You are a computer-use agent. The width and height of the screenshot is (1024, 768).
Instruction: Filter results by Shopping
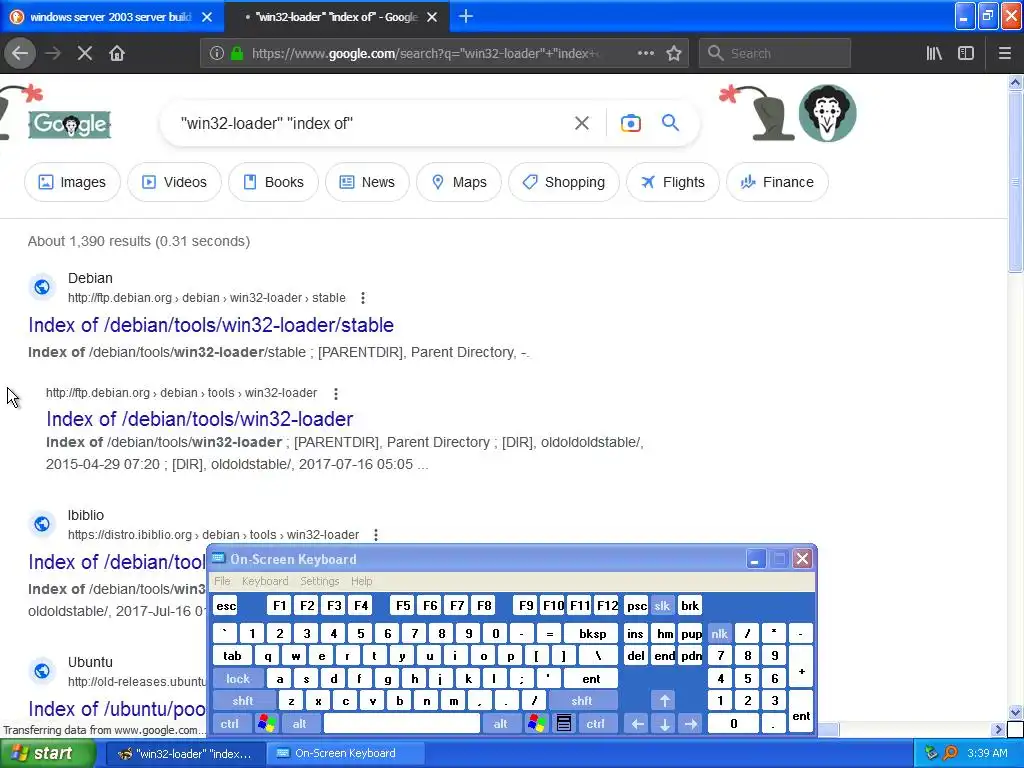(x=564, y=182)
